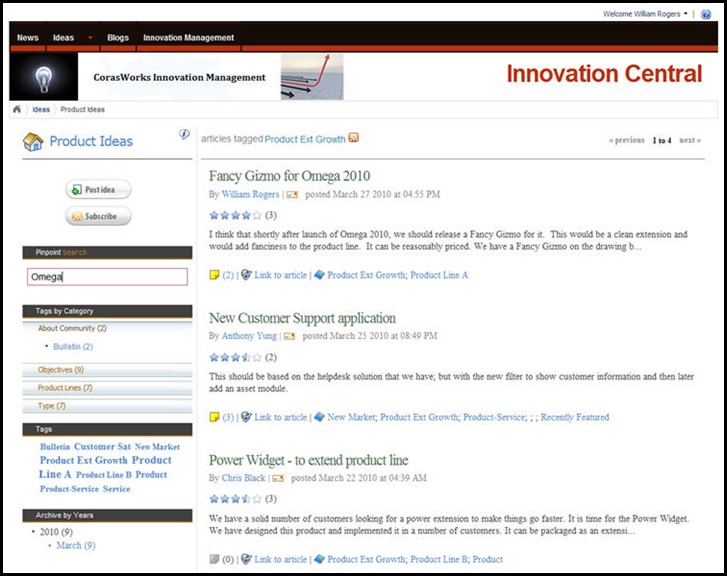Screen dimensions: 727x576
Task: Click the email icon beside Anthony Yung
Action: click(291, 337)
